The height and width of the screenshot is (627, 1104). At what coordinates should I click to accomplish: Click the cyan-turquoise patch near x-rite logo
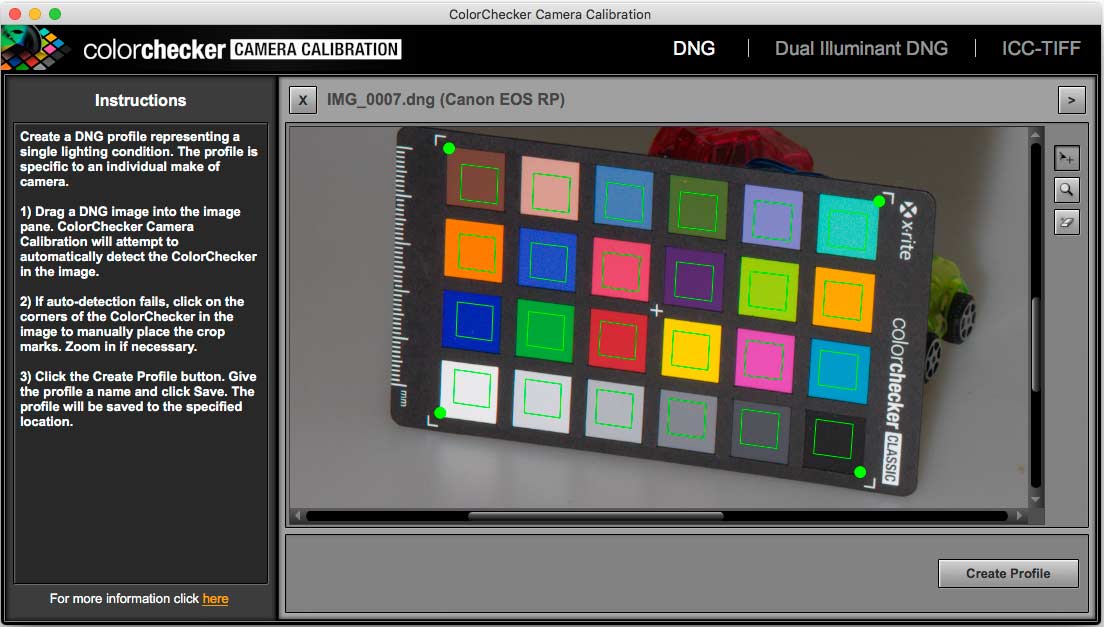tap(848, 228)
